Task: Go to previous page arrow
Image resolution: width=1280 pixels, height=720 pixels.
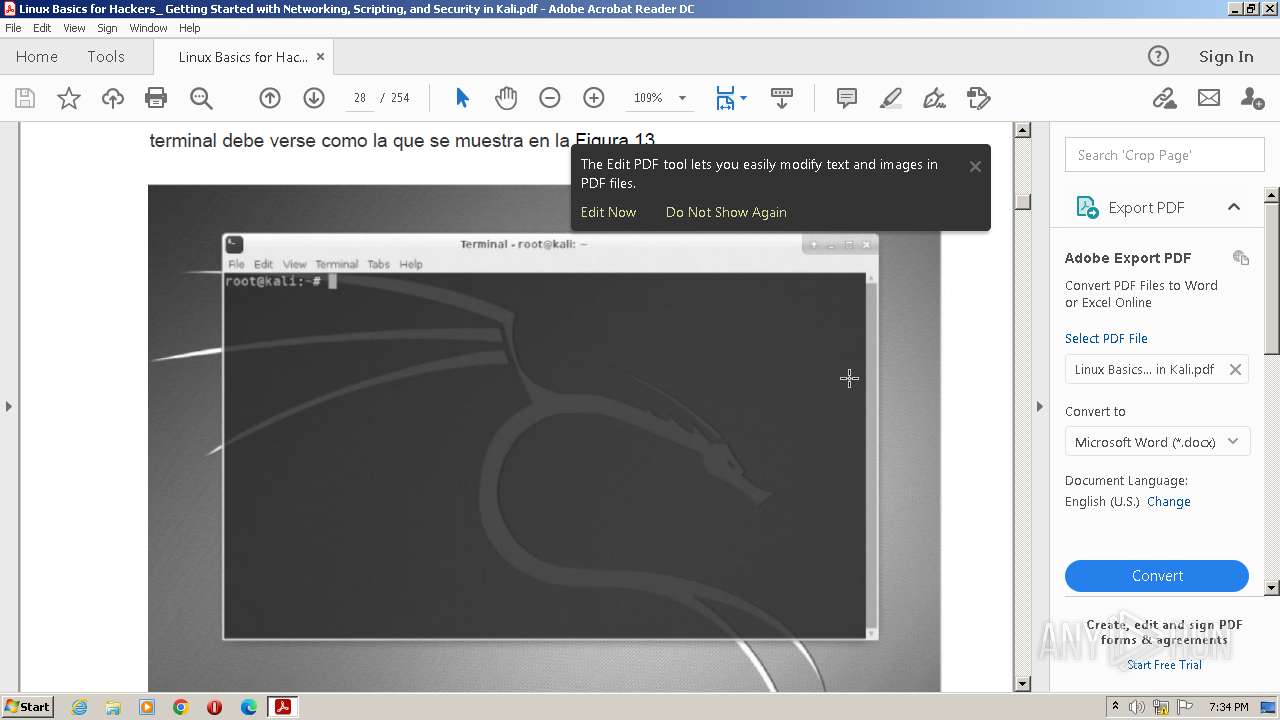Action: click(x=270, y=98)
